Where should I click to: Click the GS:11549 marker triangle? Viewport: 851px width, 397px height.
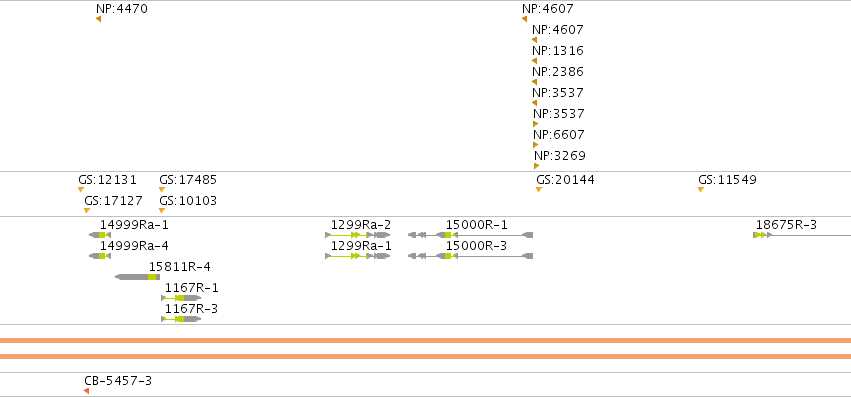tap(701, 190)
